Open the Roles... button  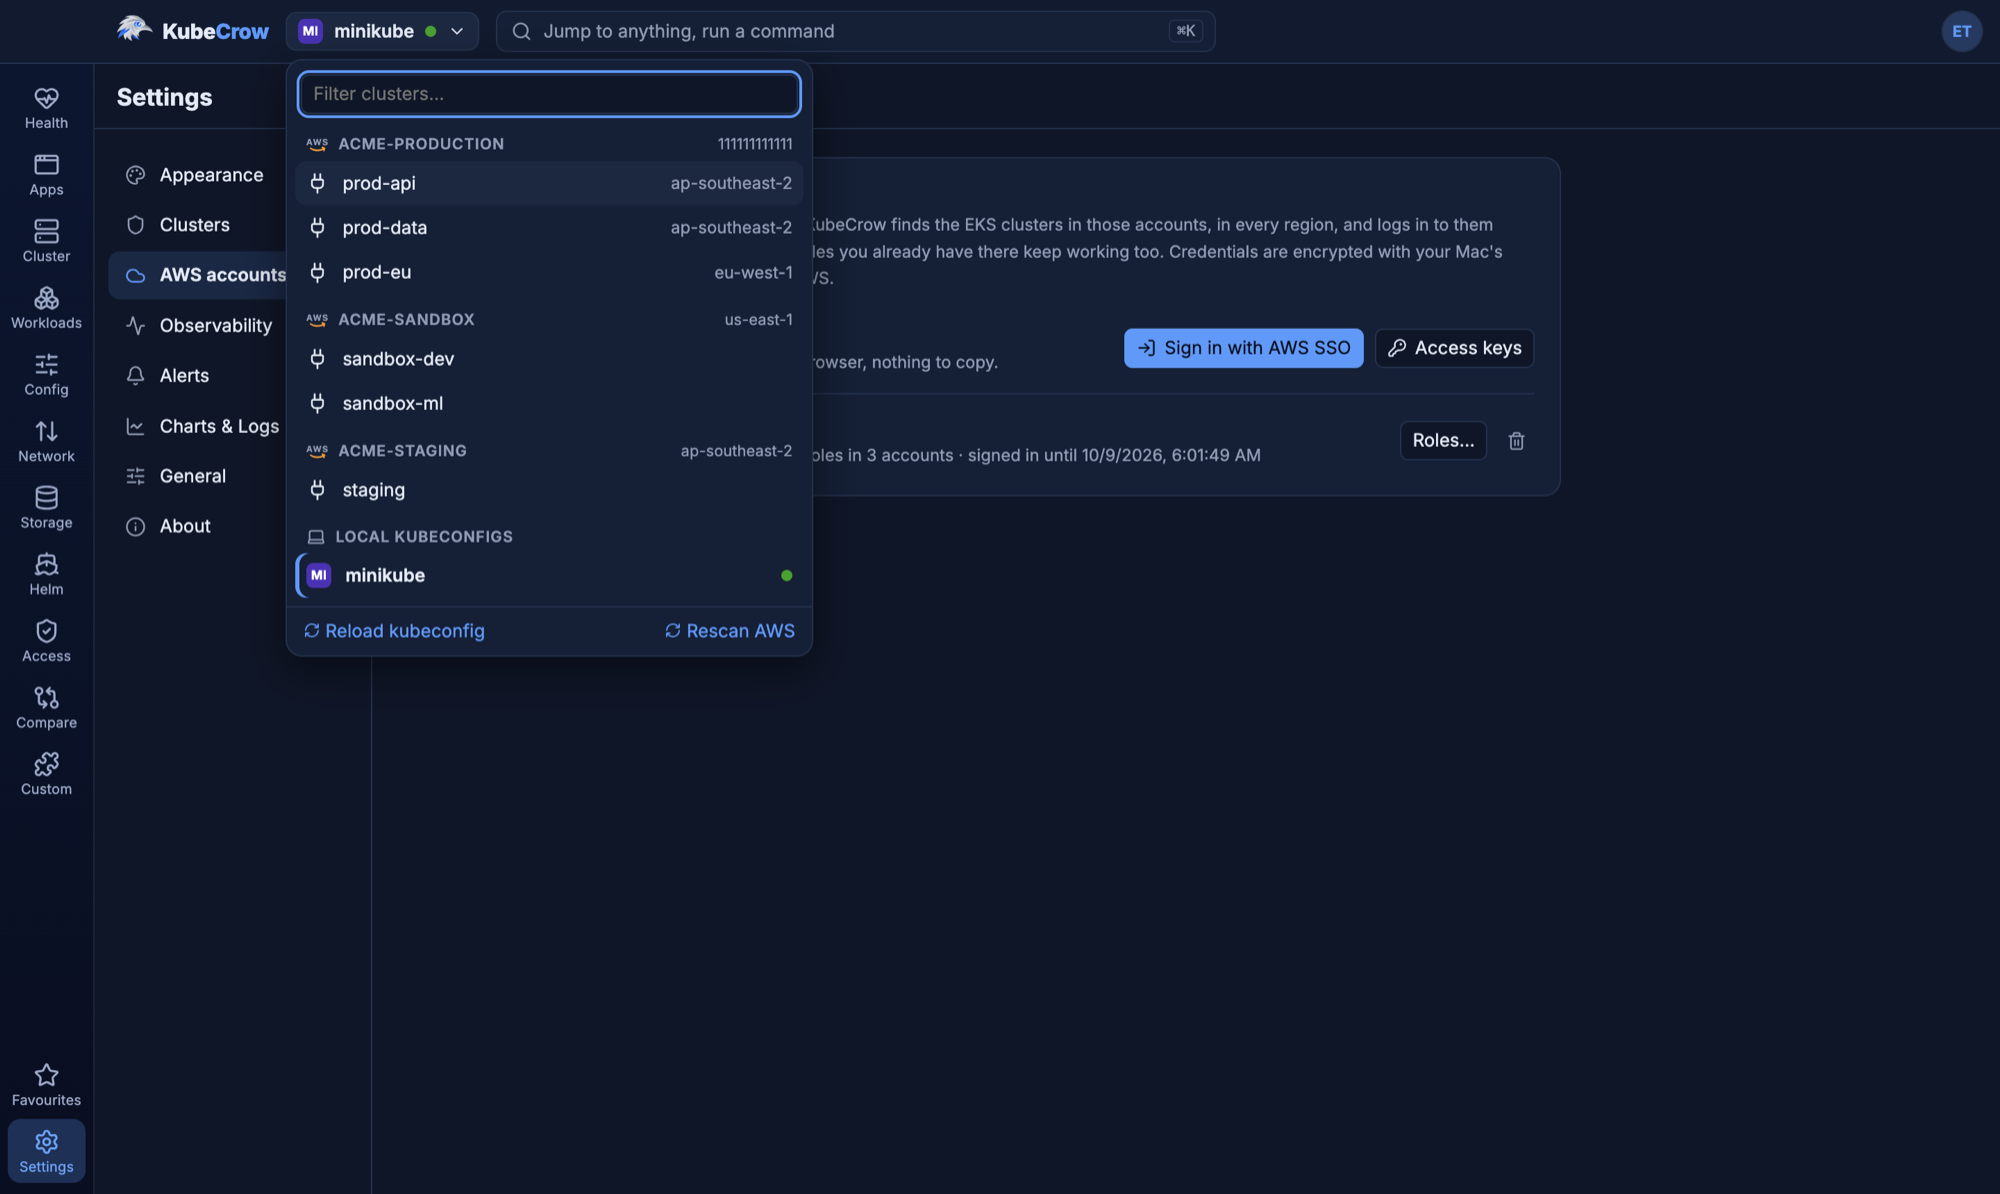pyautogui.click(x=1443, y=441)
